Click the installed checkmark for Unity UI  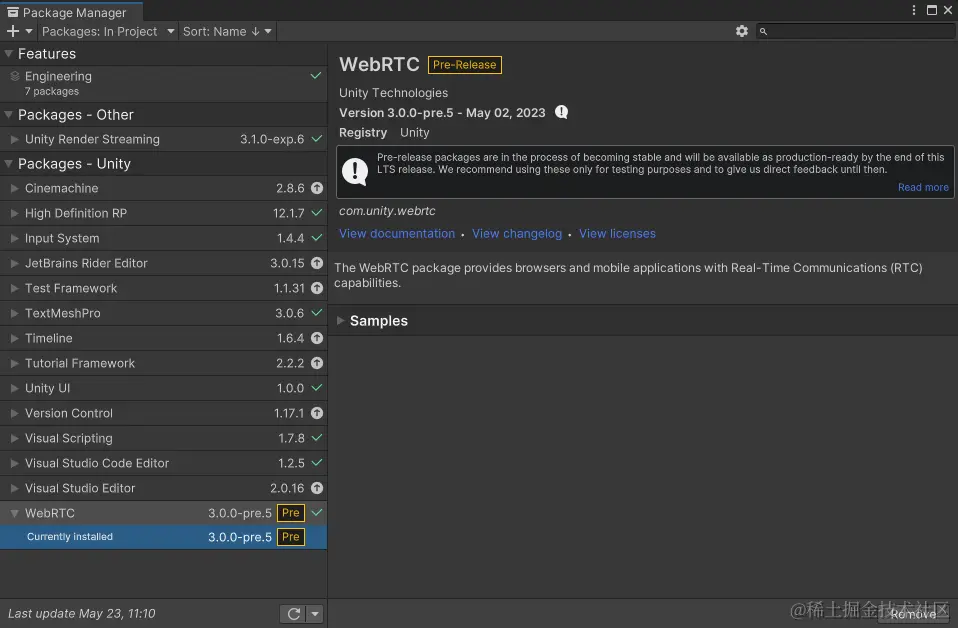tap(316, 387)
